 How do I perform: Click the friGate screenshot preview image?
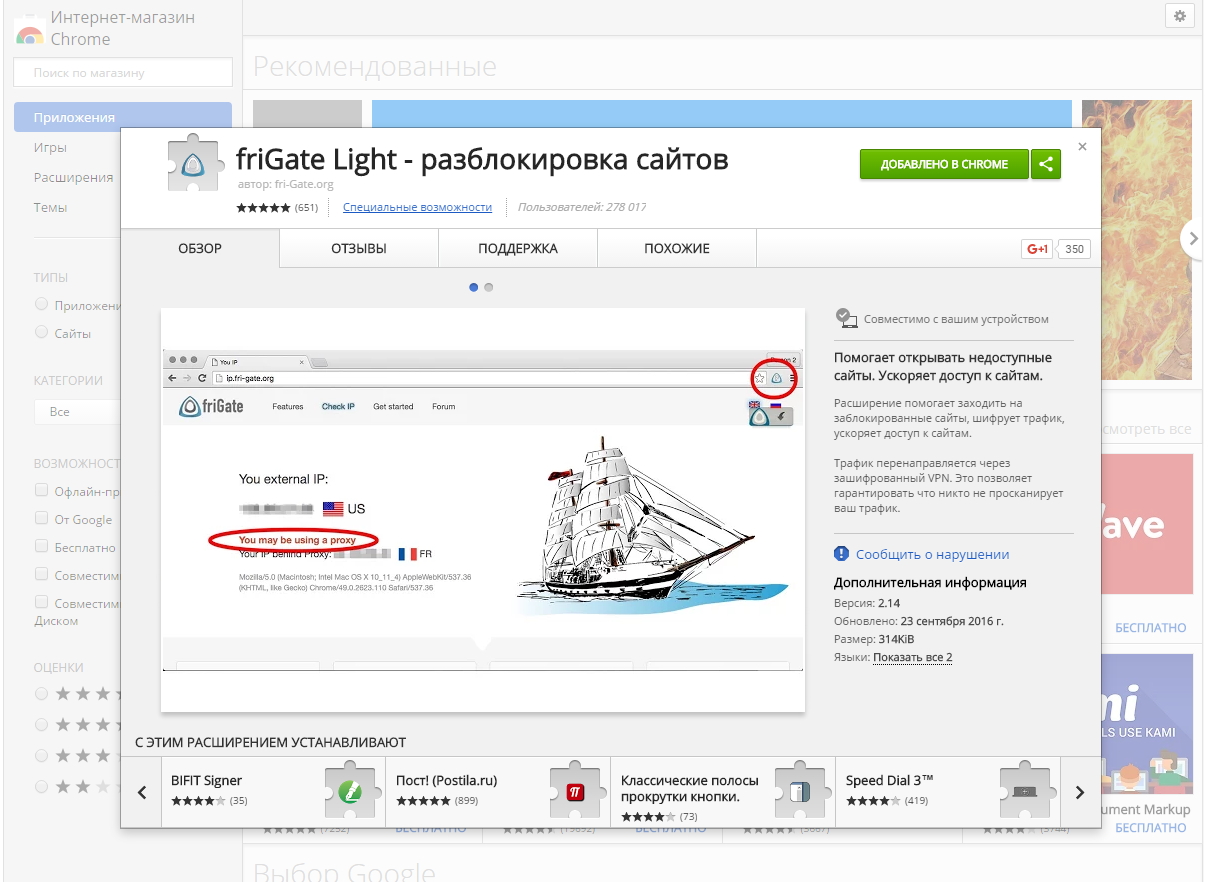click(483, 510)
